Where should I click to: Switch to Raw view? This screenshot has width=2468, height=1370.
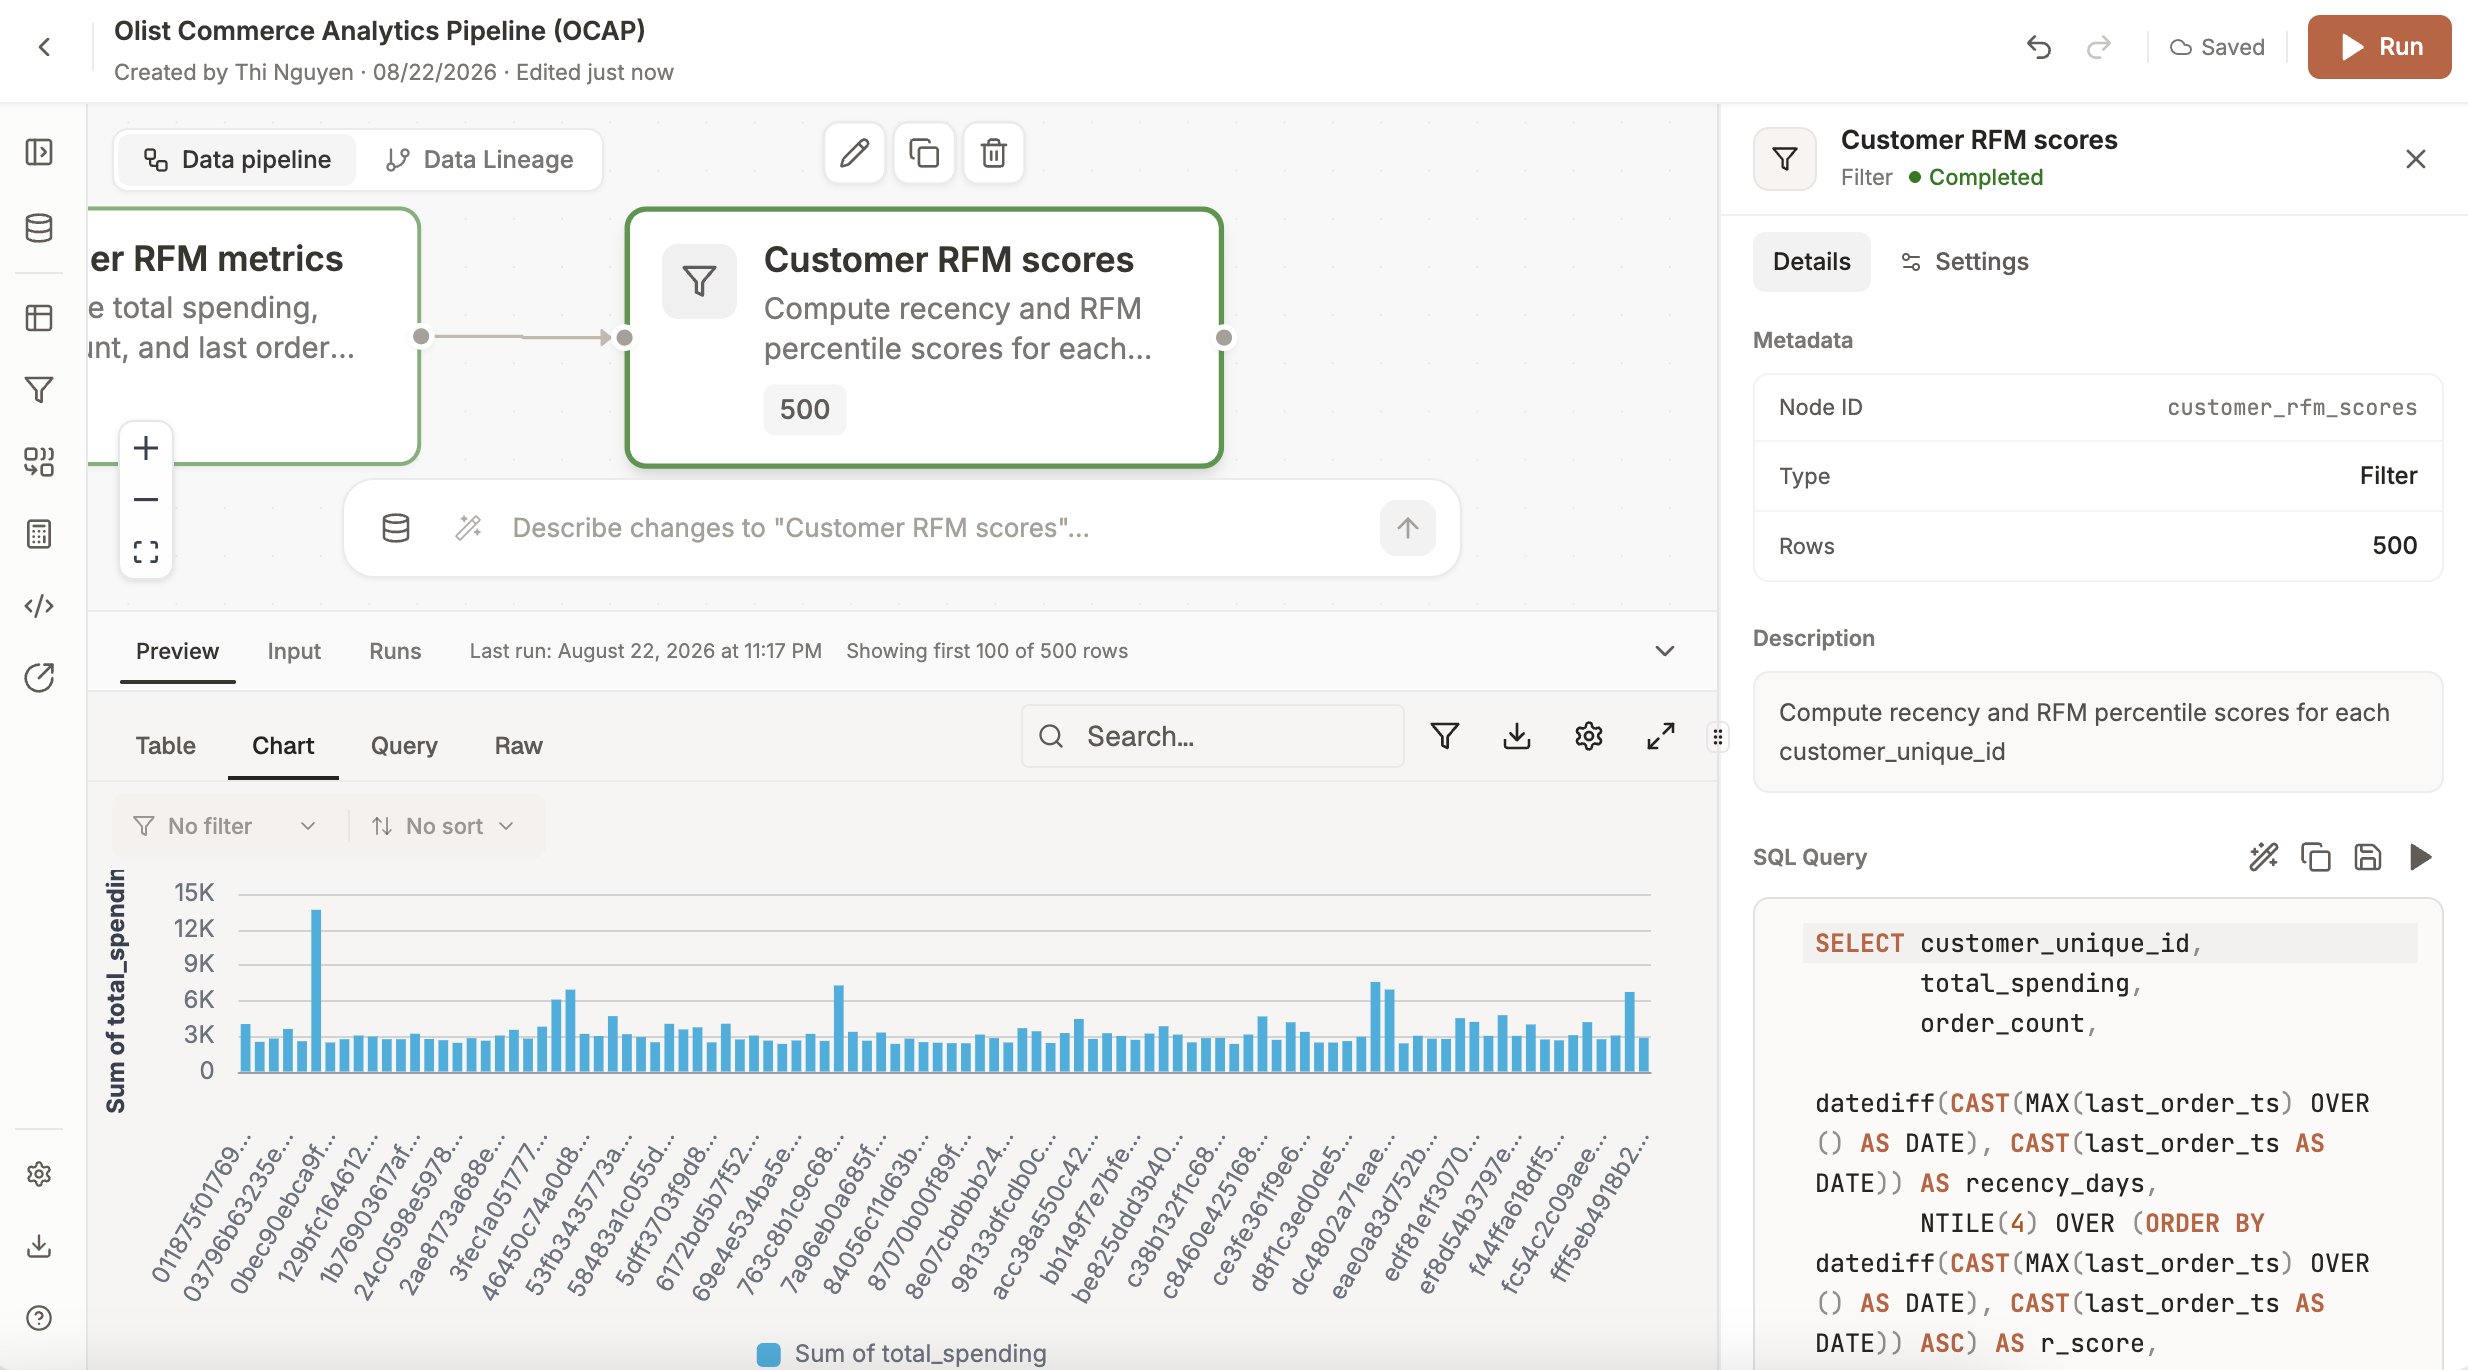pyautogui.click(x=519, y=746)
